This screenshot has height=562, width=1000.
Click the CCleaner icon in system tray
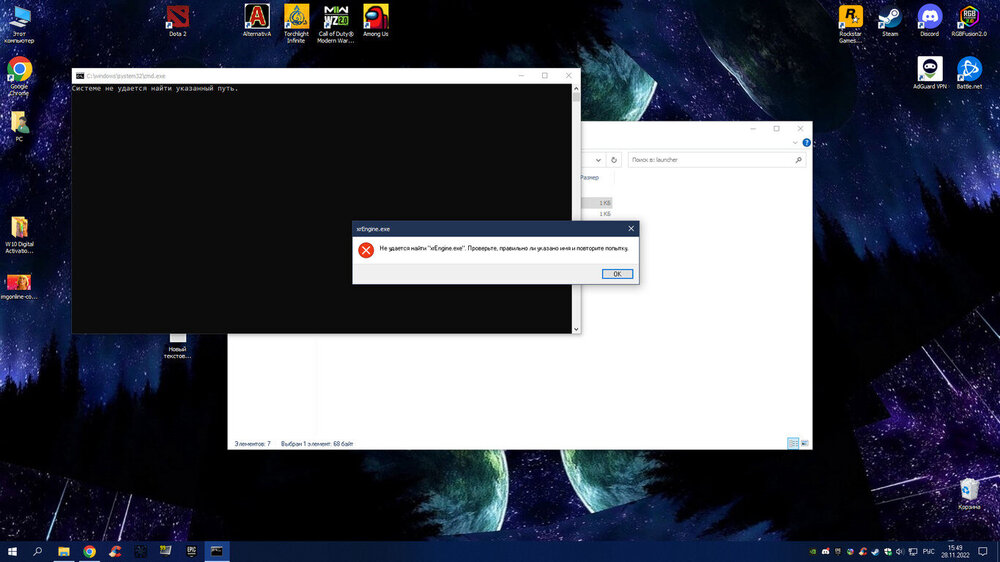click(862, 552)
